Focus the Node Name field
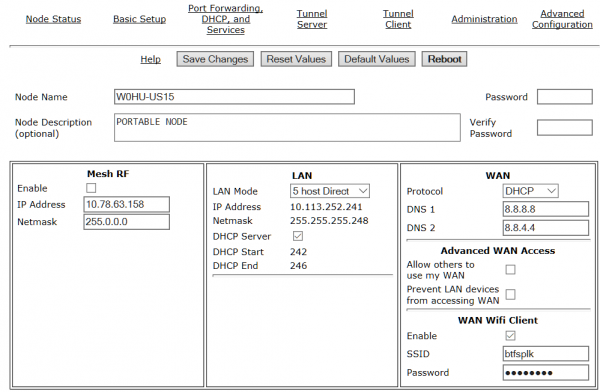Screen dimensions: 600x392 click(x=234, y=97)
